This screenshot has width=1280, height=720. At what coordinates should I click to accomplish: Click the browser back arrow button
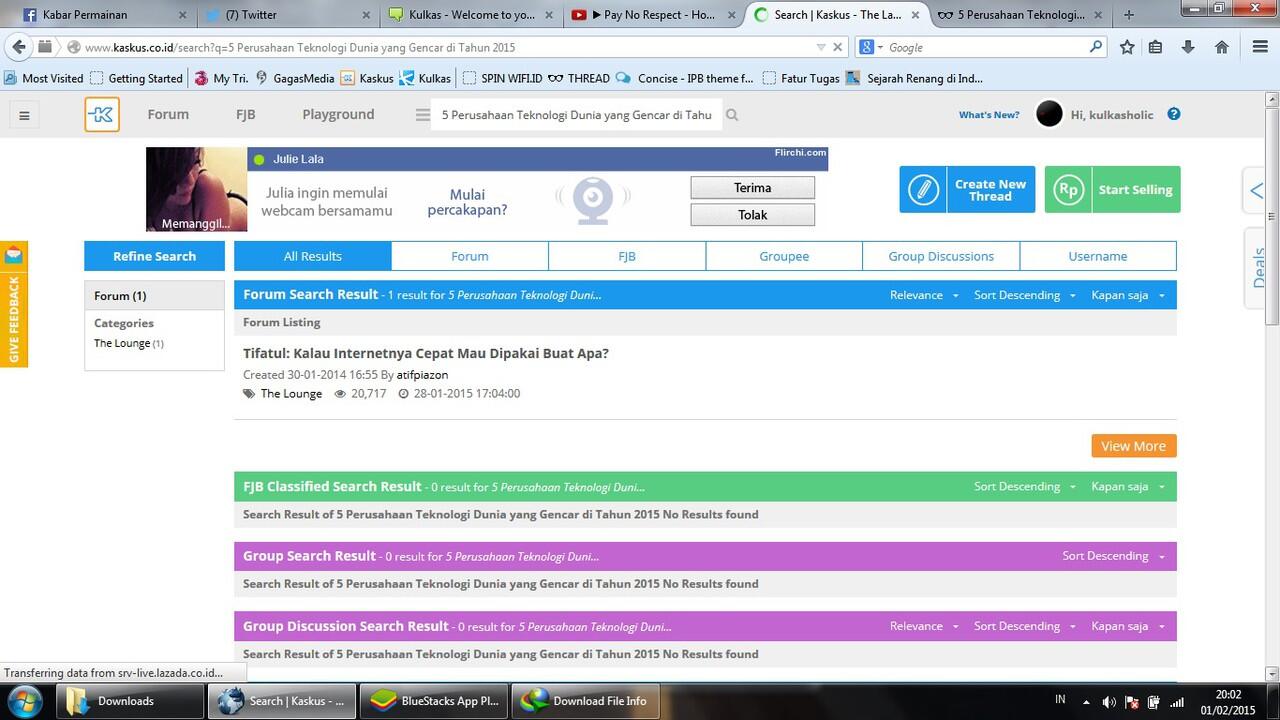[18, 47]
